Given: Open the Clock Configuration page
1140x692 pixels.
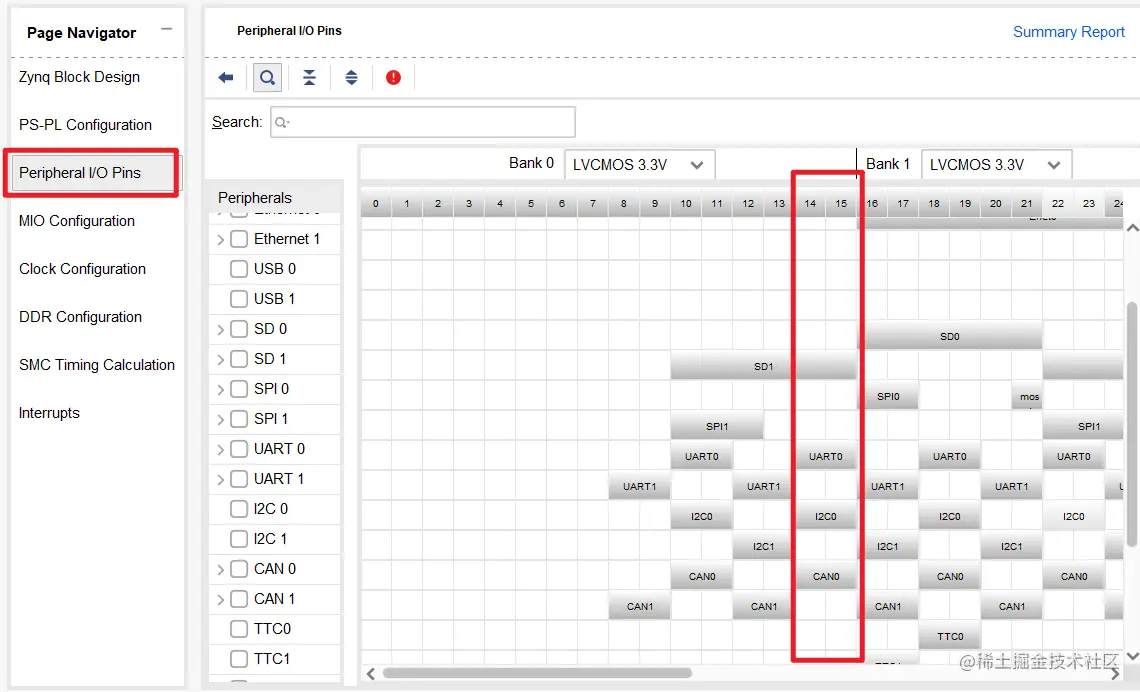Looking at the screenshot, I should tap(82, 269).
